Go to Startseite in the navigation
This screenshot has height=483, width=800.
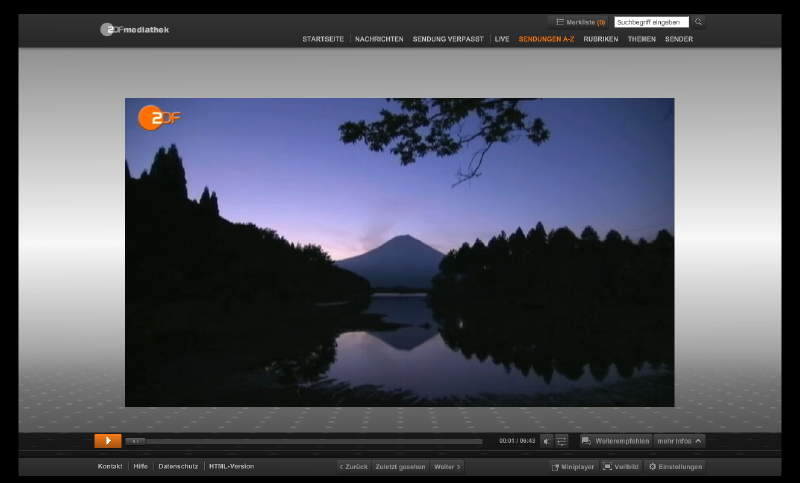tap(323, 39)
